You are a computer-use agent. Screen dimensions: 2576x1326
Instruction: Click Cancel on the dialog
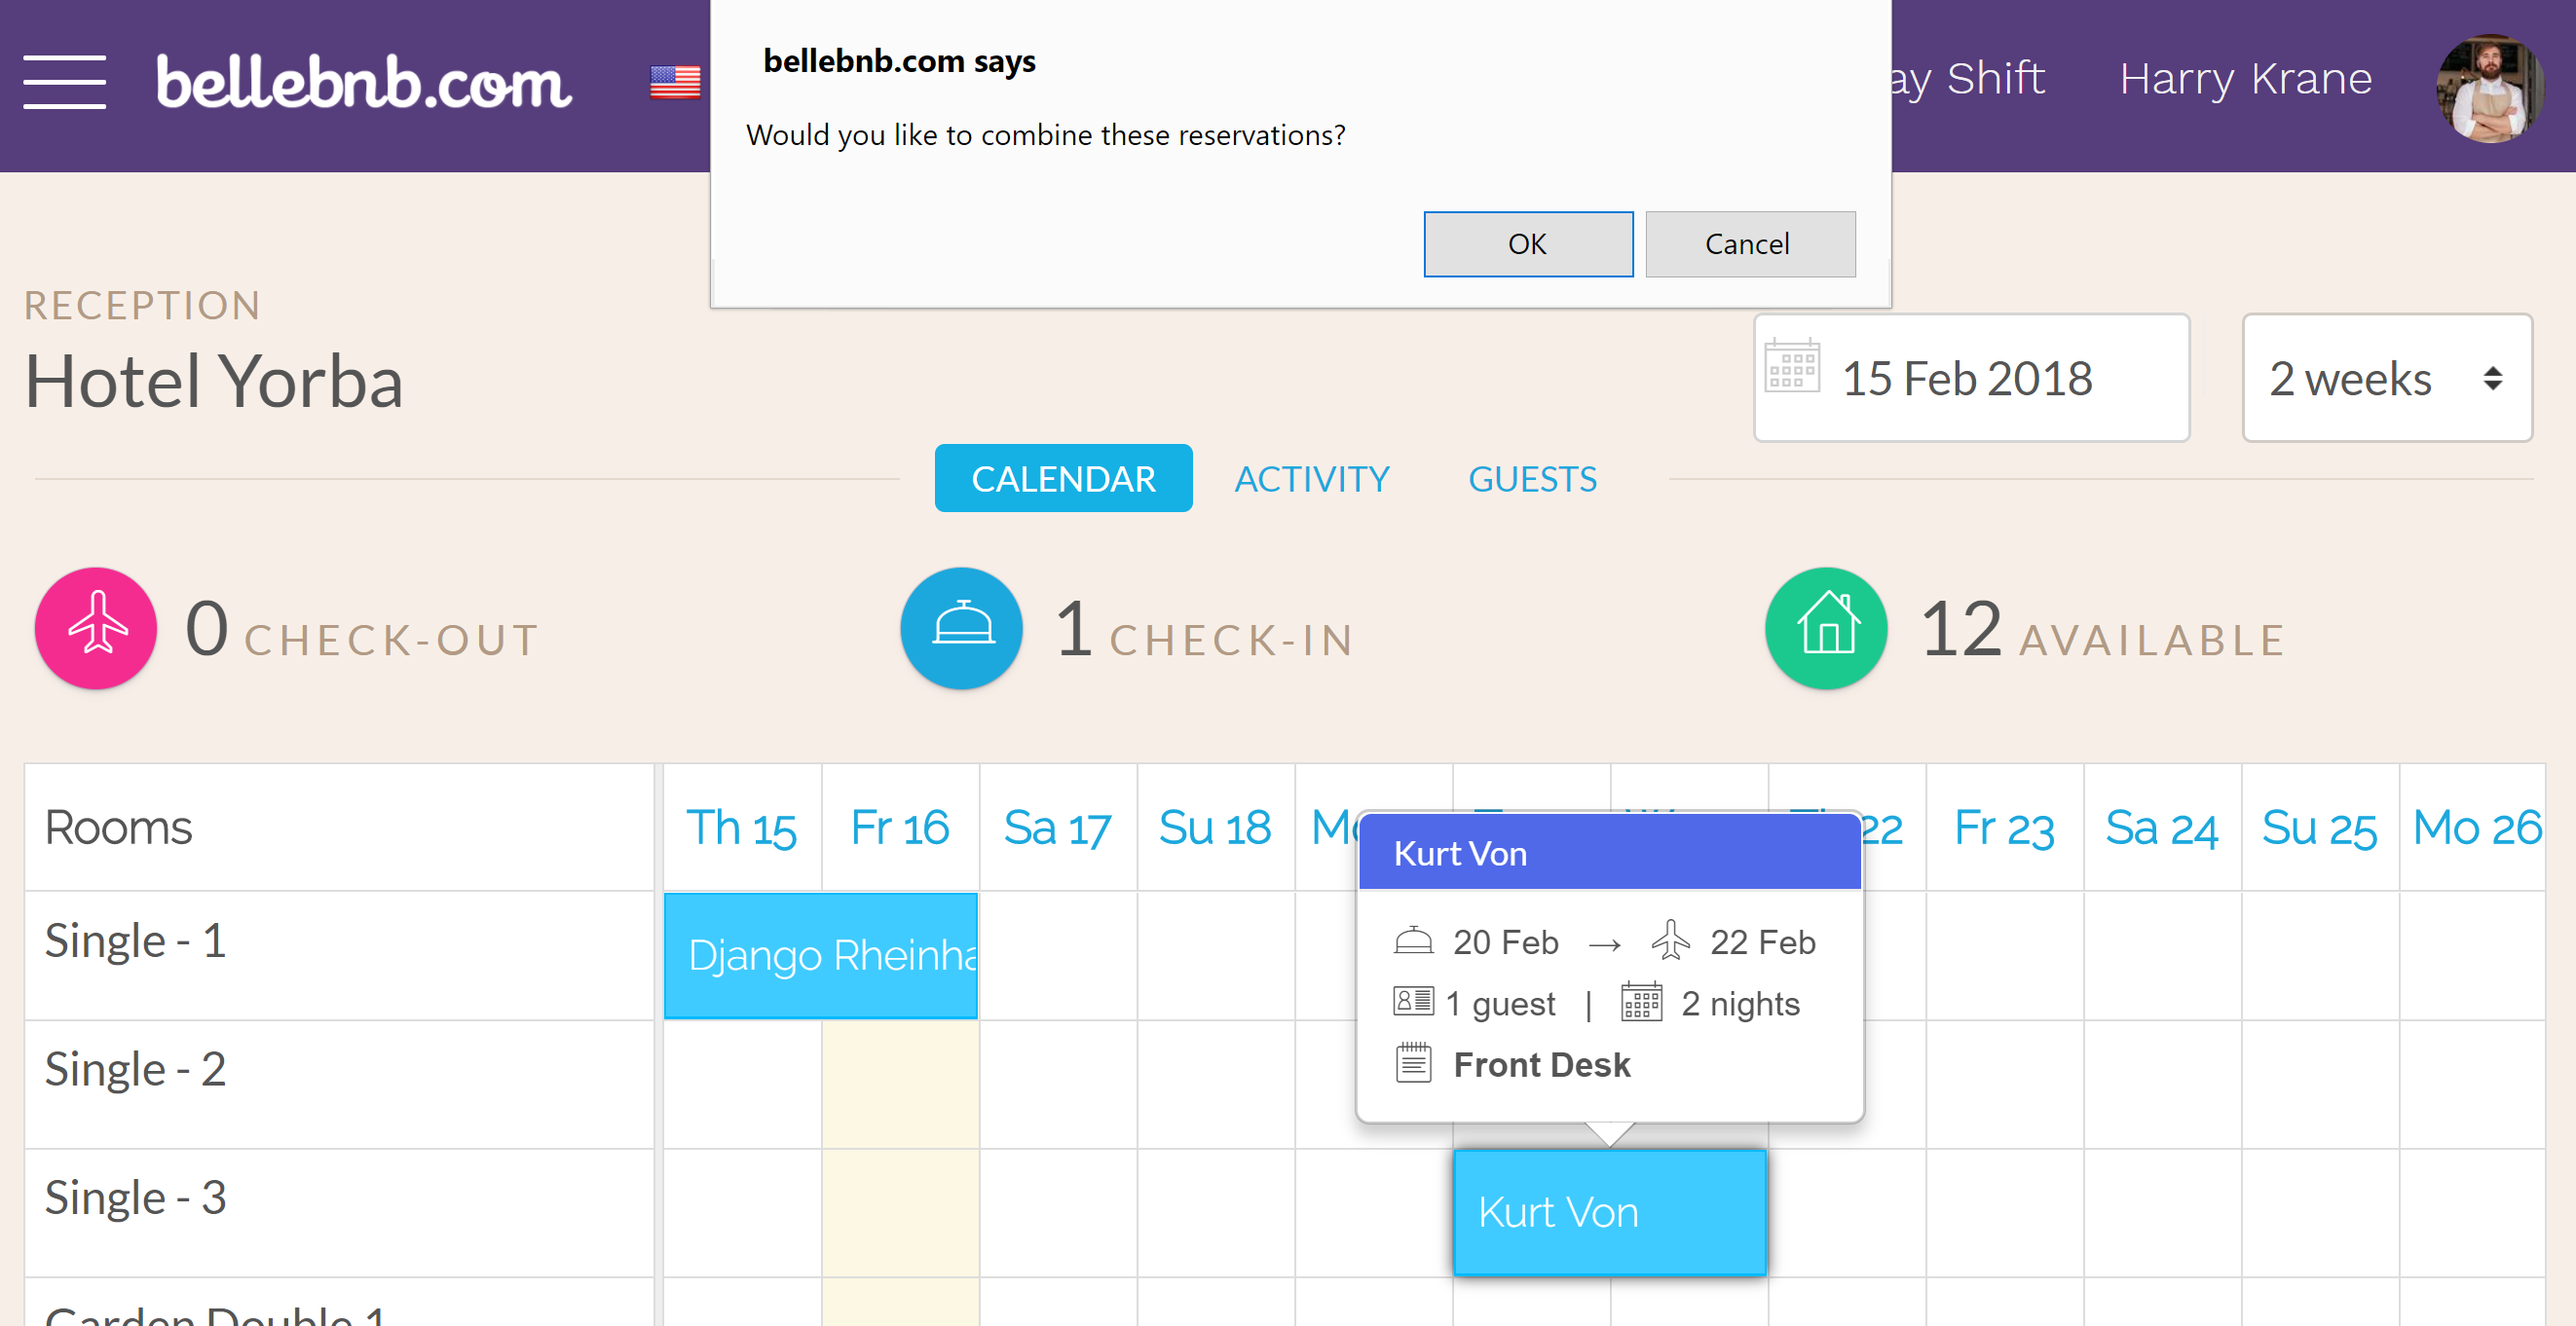(x=1747, y=243)
